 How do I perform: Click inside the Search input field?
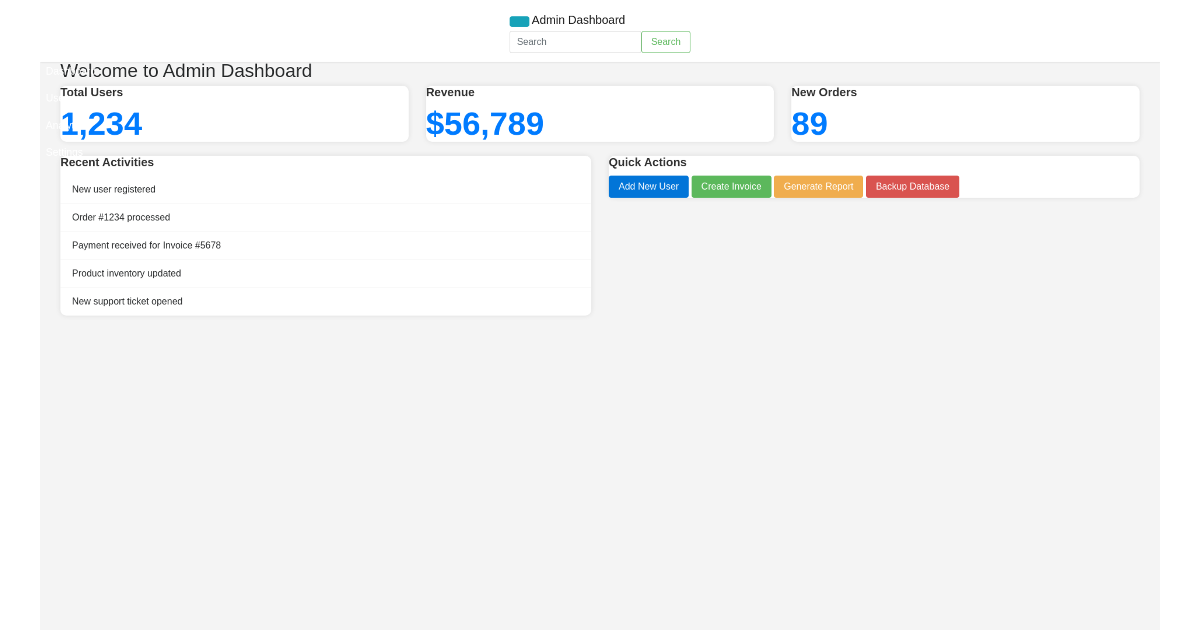pos(574,41)
